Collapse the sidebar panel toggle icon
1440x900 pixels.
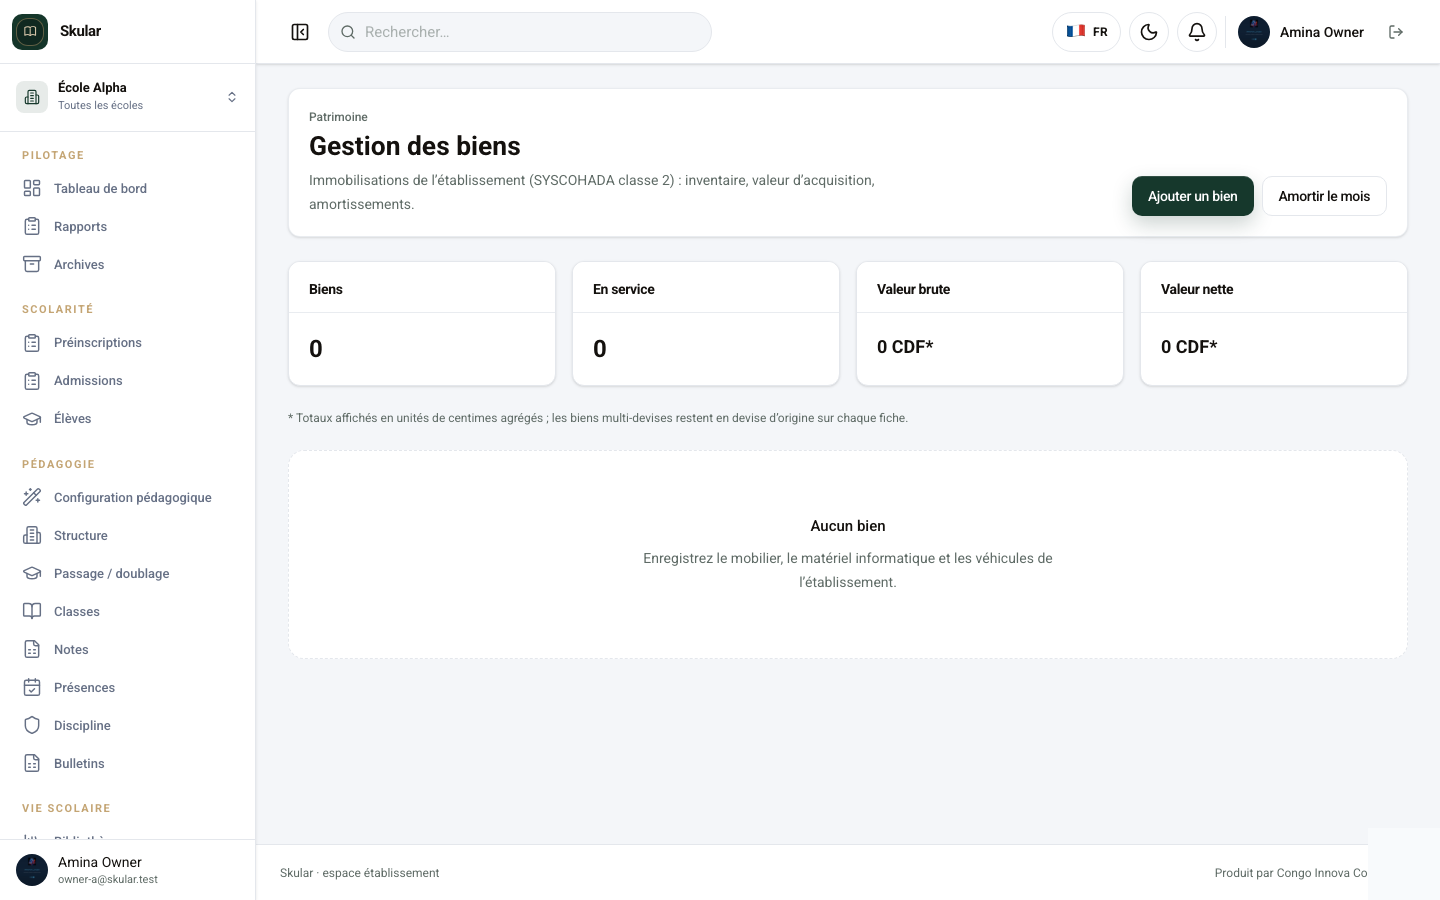(300, 32)
